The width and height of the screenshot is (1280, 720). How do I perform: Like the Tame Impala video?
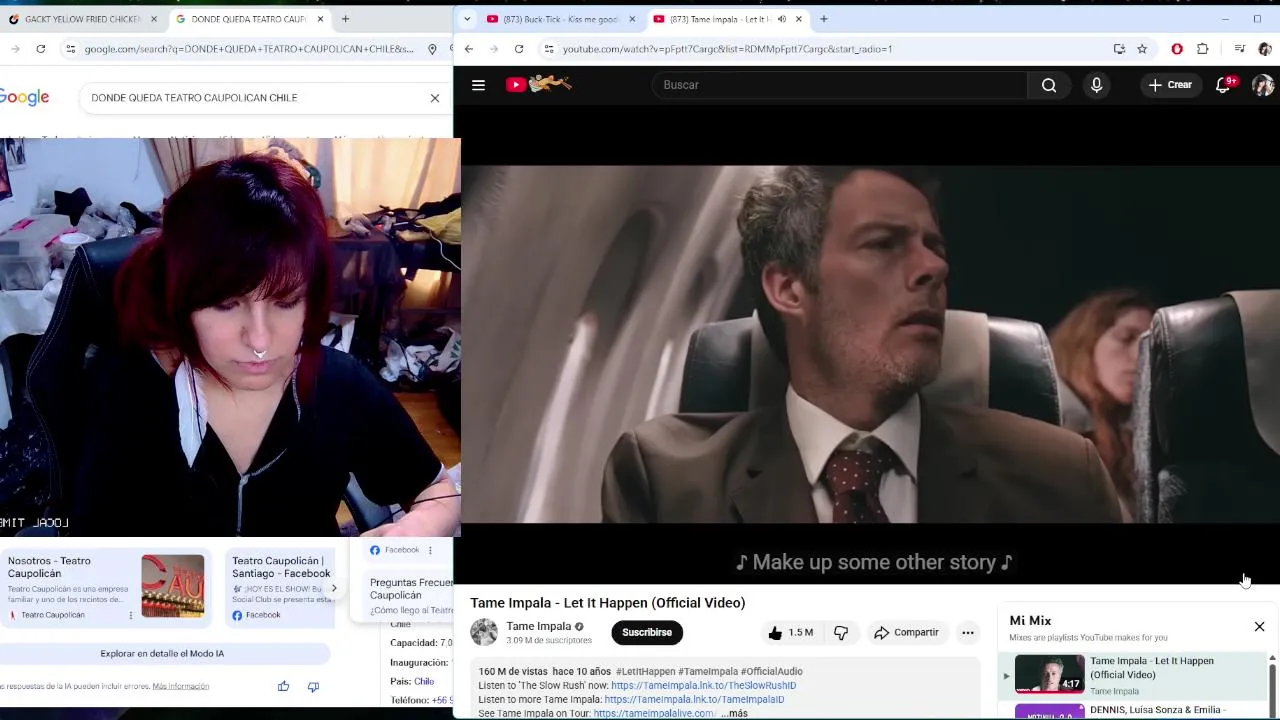pyautogui.click(x=790, y=632)
